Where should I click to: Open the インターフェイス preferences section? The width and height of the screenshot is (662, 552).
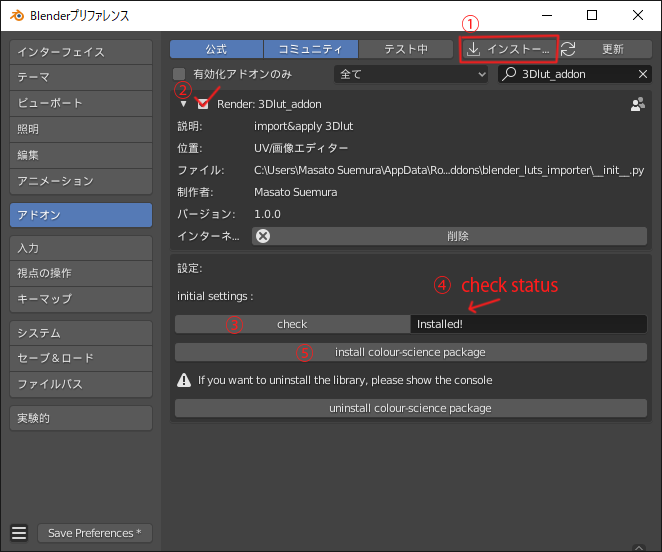81,52
